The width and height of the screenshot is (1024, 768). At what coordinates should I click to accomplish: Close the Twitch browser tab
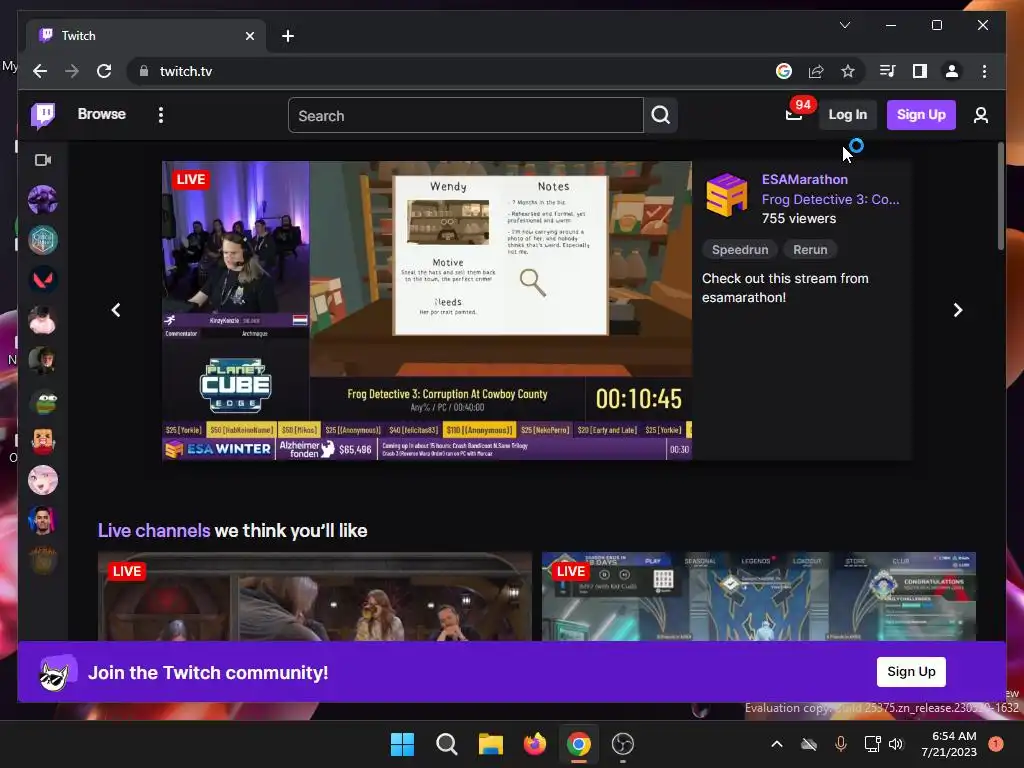[x=249, y=36]
